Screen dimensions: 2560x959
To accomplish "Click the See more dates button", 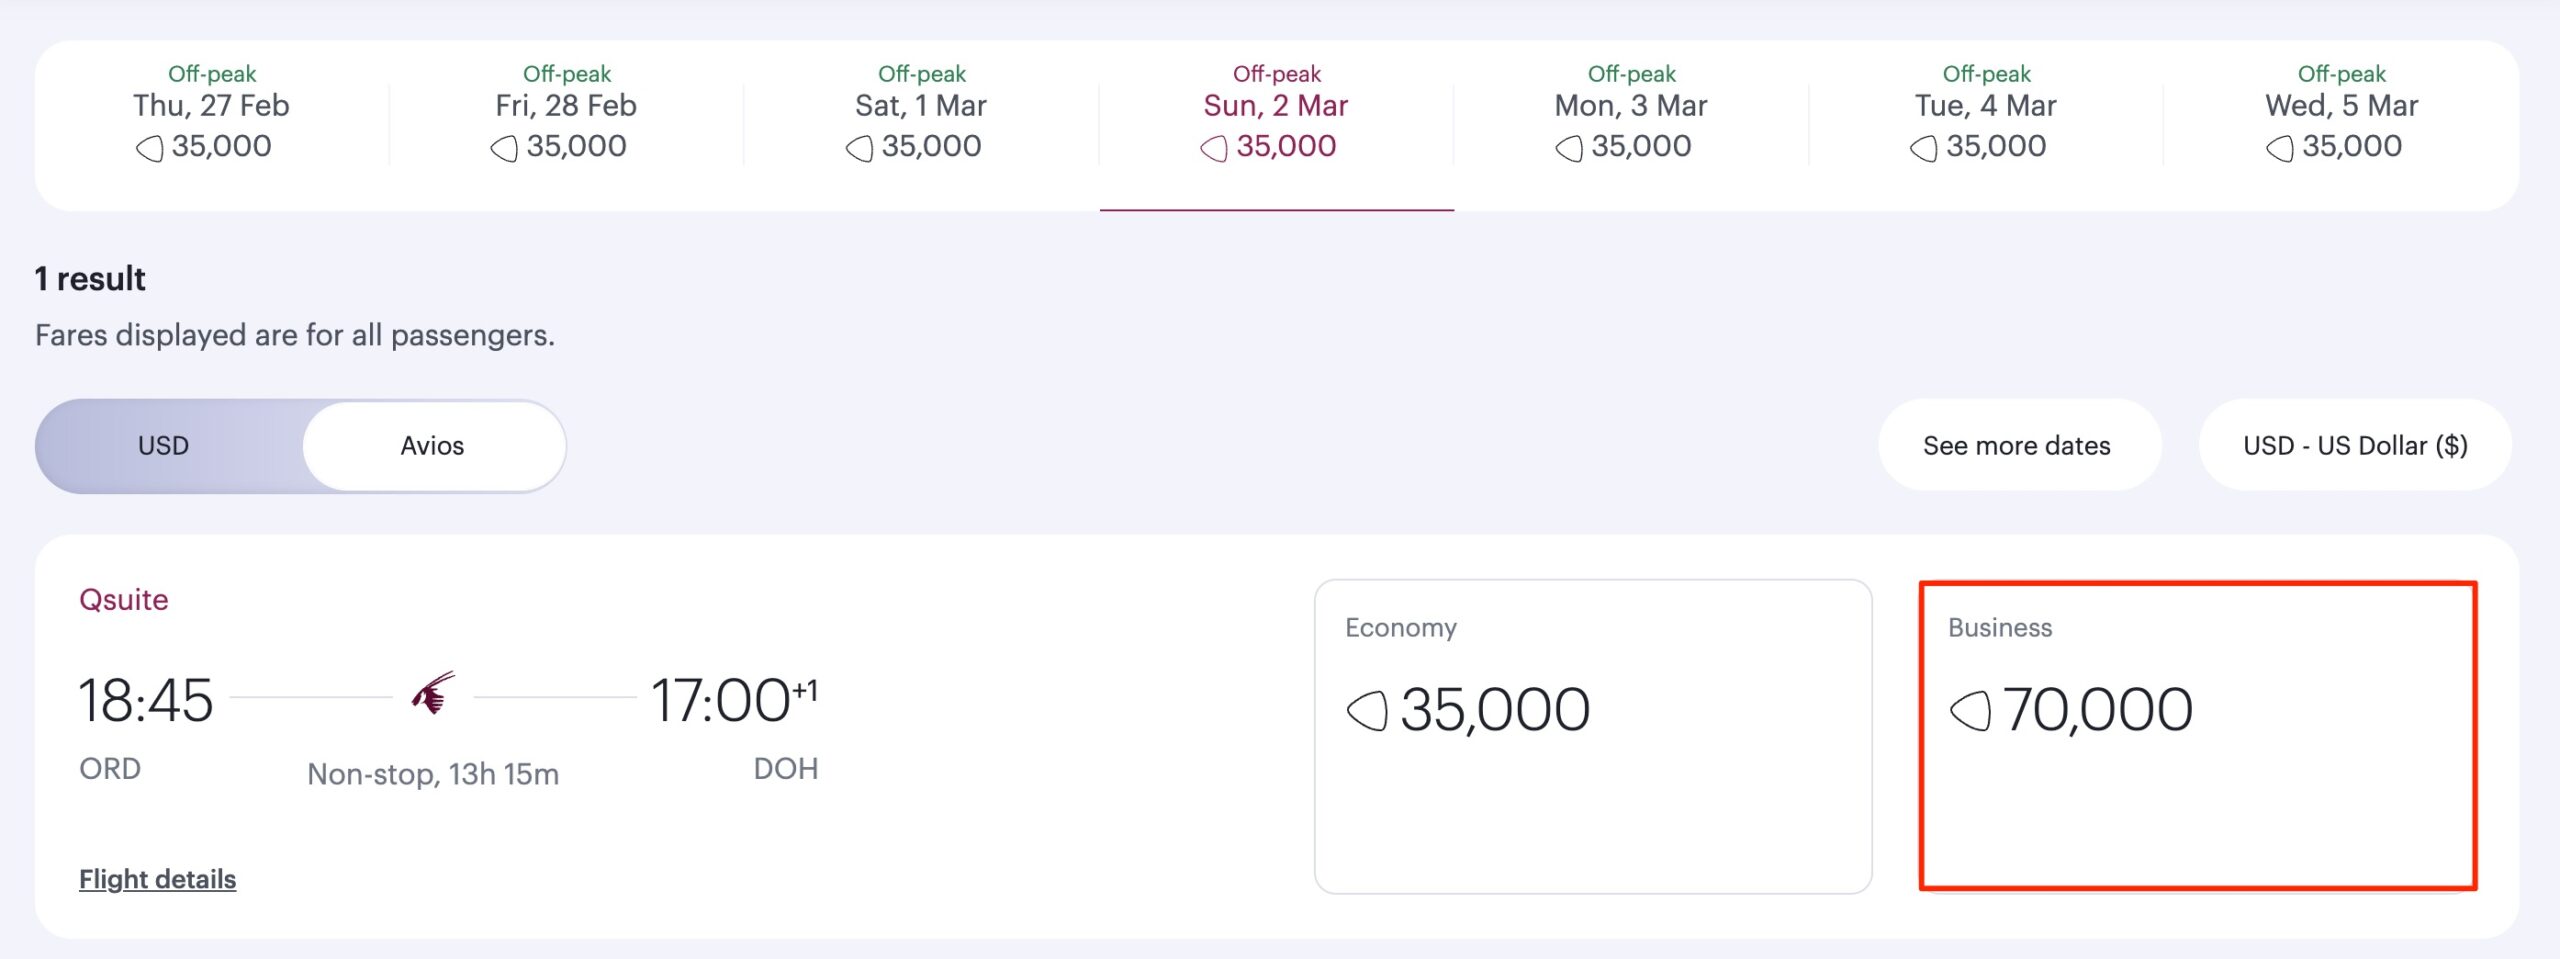I will tap(2017, 446).
